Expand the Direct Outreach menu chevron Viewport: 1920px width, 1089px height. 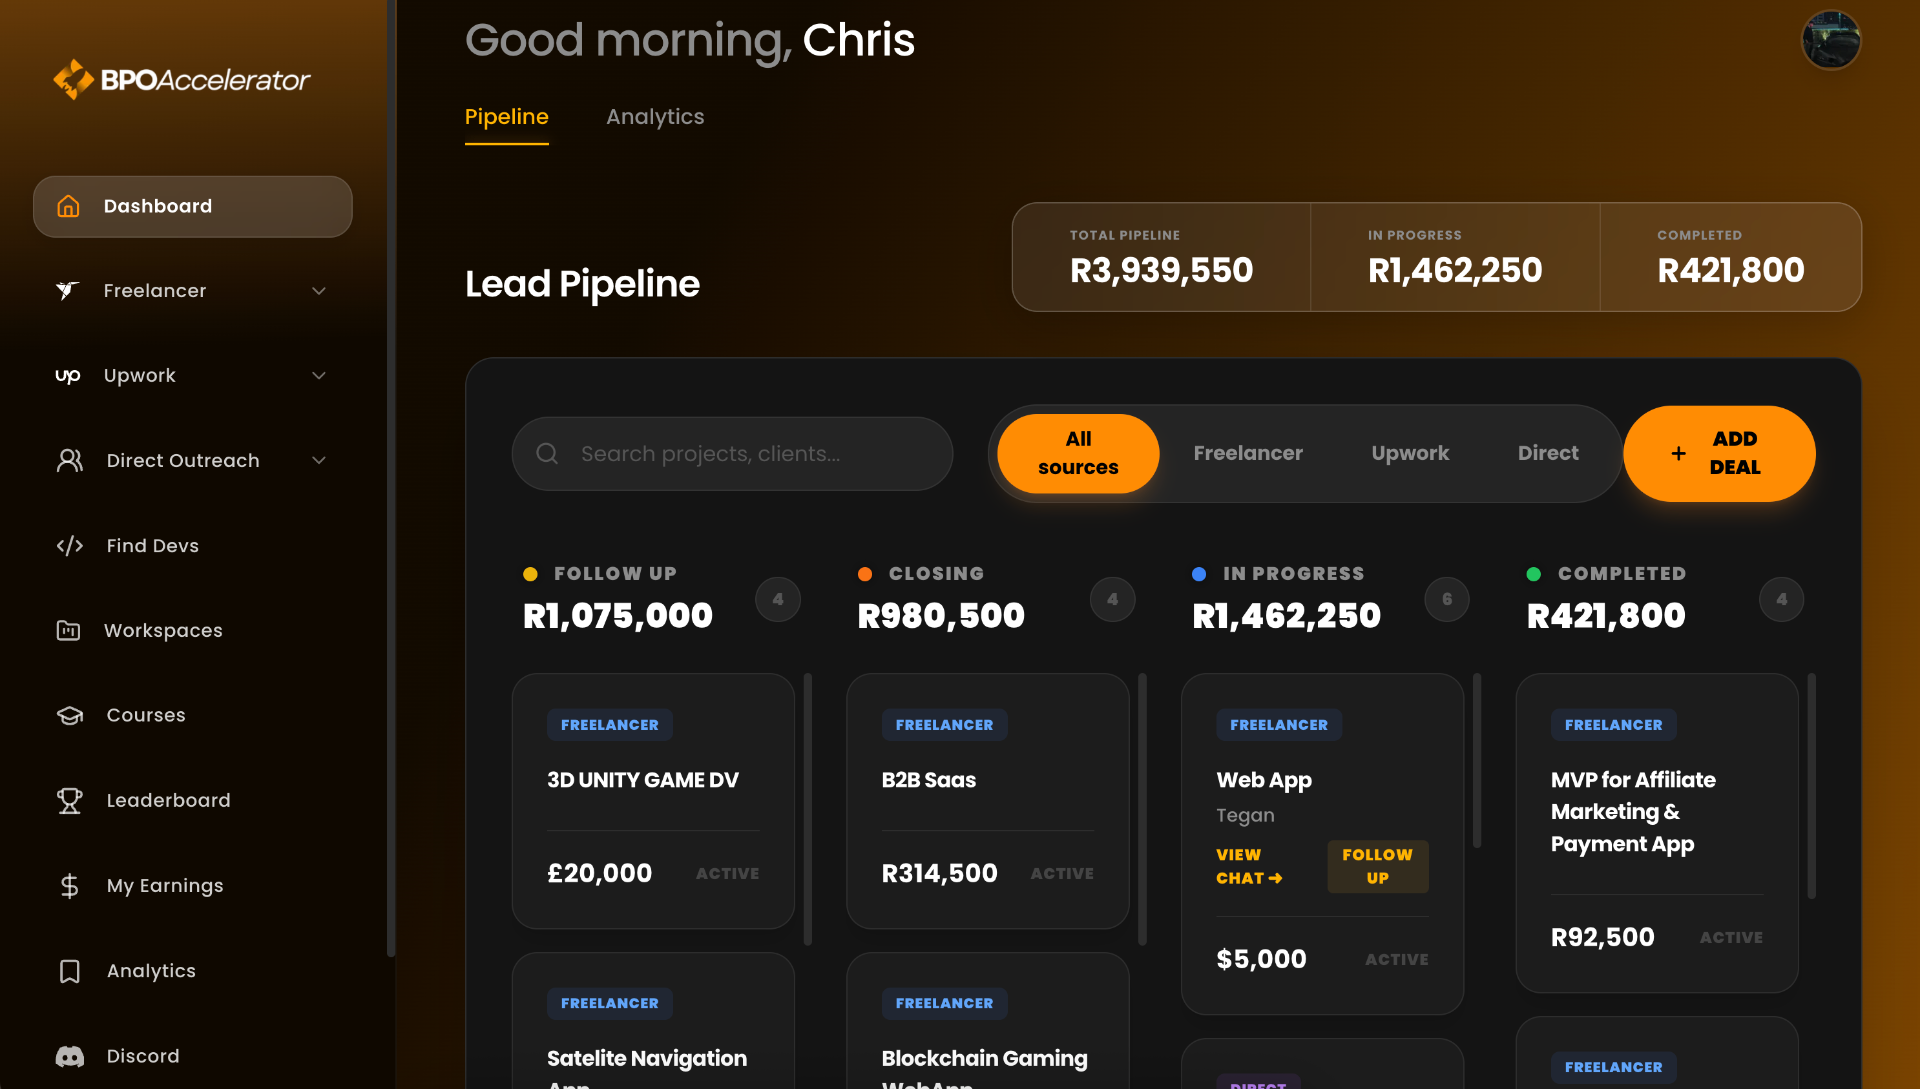pyautogui.click(x=319, y=461)
